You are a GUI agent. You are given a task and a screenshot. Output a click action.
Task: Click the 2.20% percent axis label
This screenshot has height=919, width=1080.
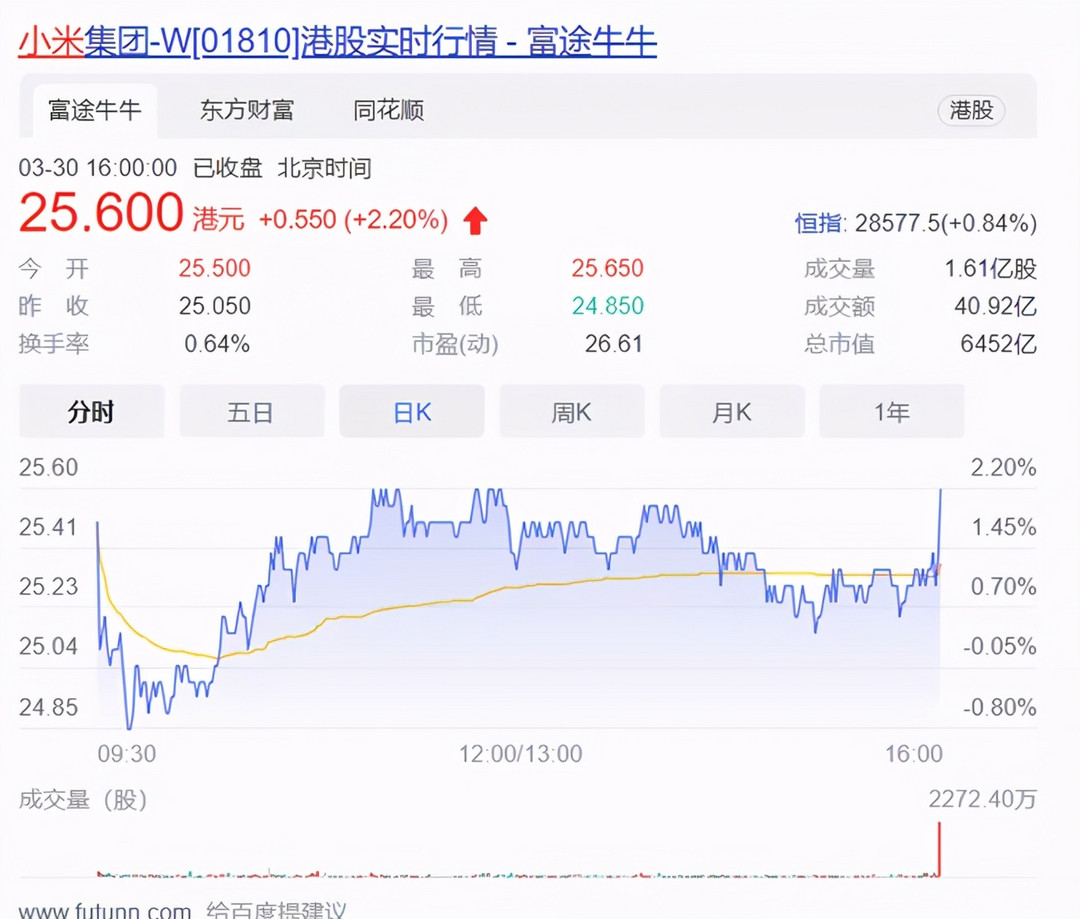pyautogui.click(x=1004, y=468)
